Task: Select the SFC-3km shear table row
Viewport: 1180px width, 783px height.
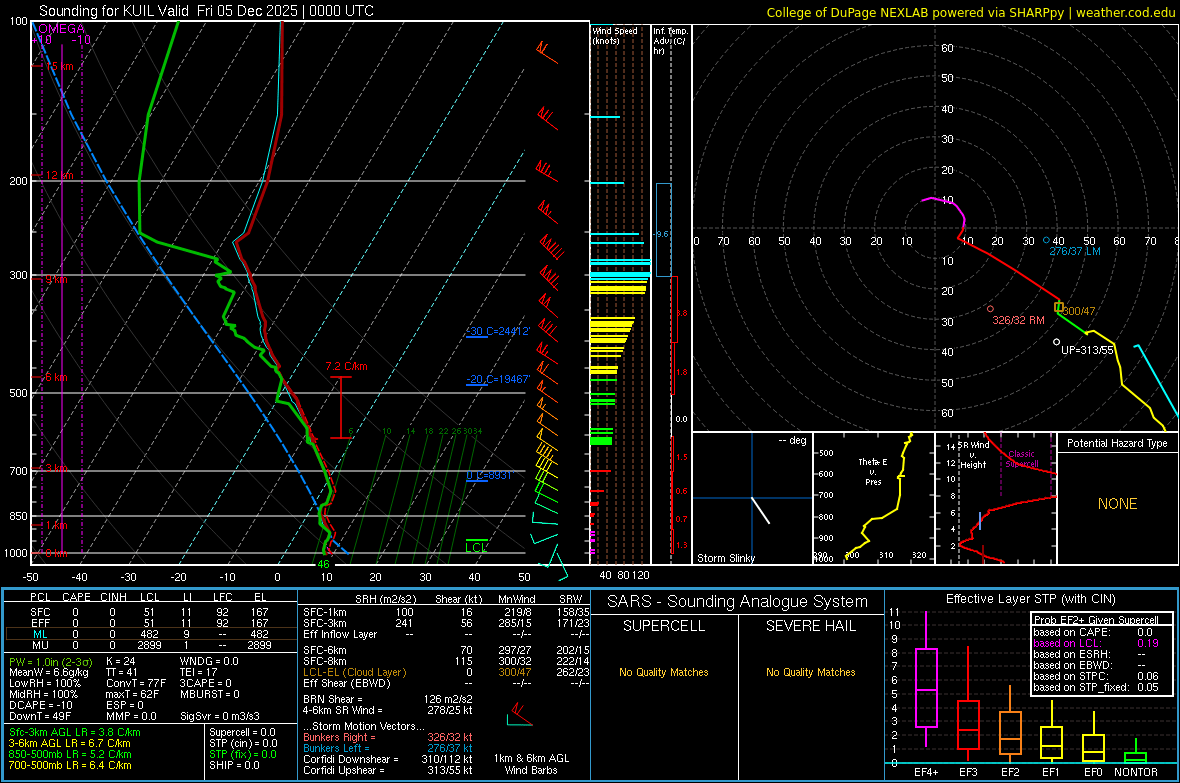Action: pyautogui.click(x=446, y=623)
